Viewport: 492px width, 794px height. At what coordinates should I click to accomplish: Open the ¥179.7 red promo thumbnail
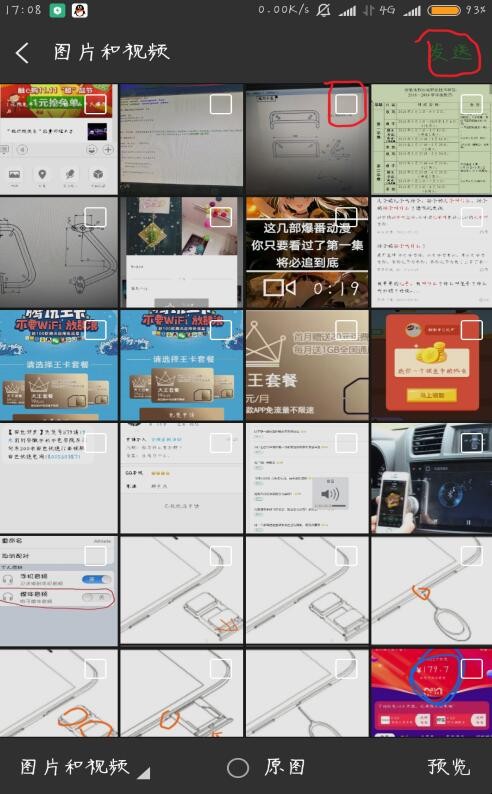tap(431, 693)
